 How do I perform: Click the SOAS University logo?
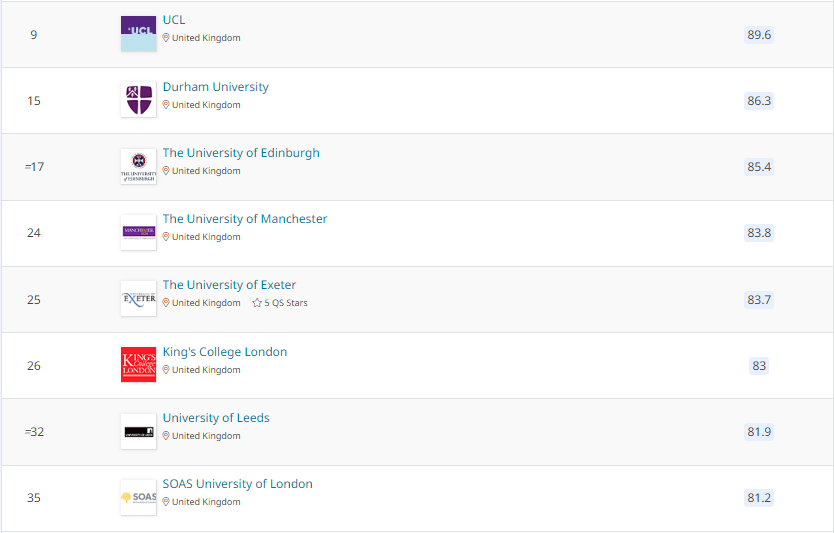point(138,497)
